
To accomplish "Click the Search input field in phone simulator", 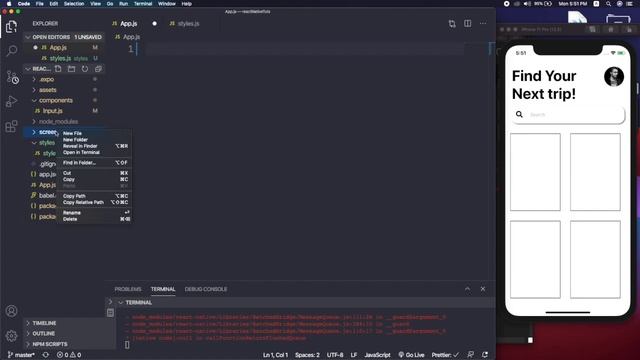I will [x=568, y=115].
